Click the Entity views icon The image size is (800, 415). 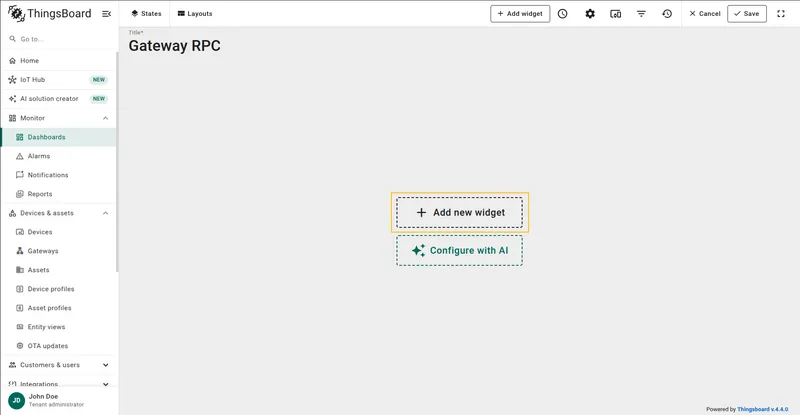coord(20,327)
